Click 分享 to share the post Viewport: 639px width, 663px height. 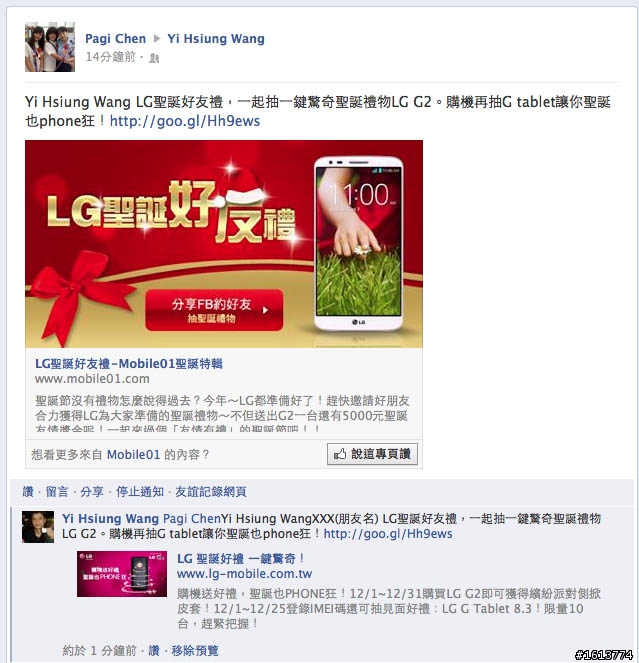[x=92, y=491]
